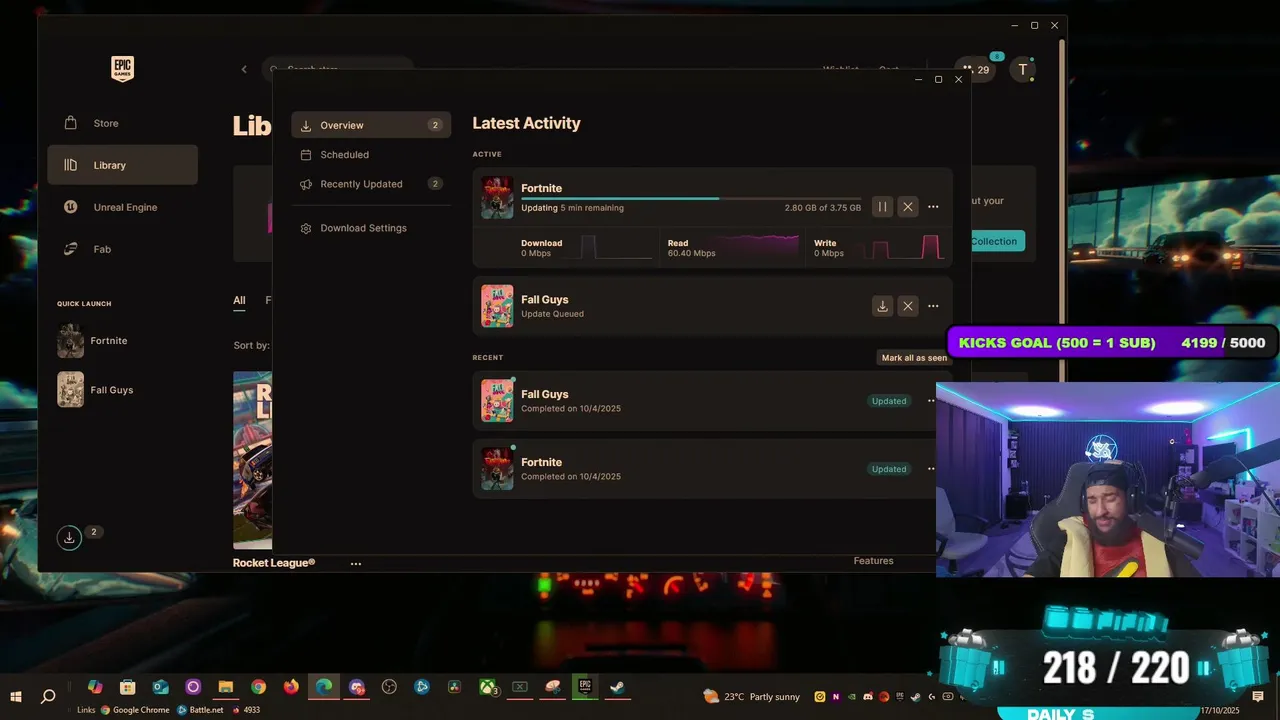1280x720 pixels.
Task: Open Wishlist in the launcher header
Action: (840, 69)
